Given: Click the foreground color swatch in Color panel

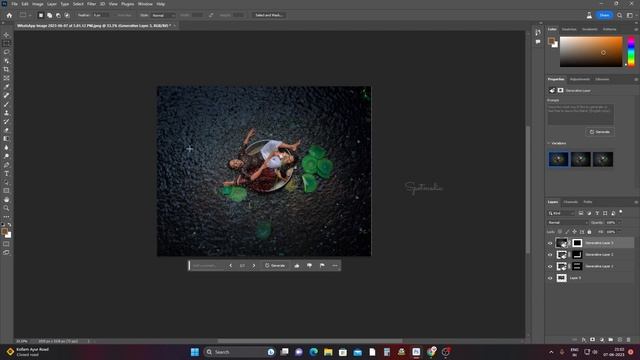Looking at the screenshot, I should (x=551, y=41).
